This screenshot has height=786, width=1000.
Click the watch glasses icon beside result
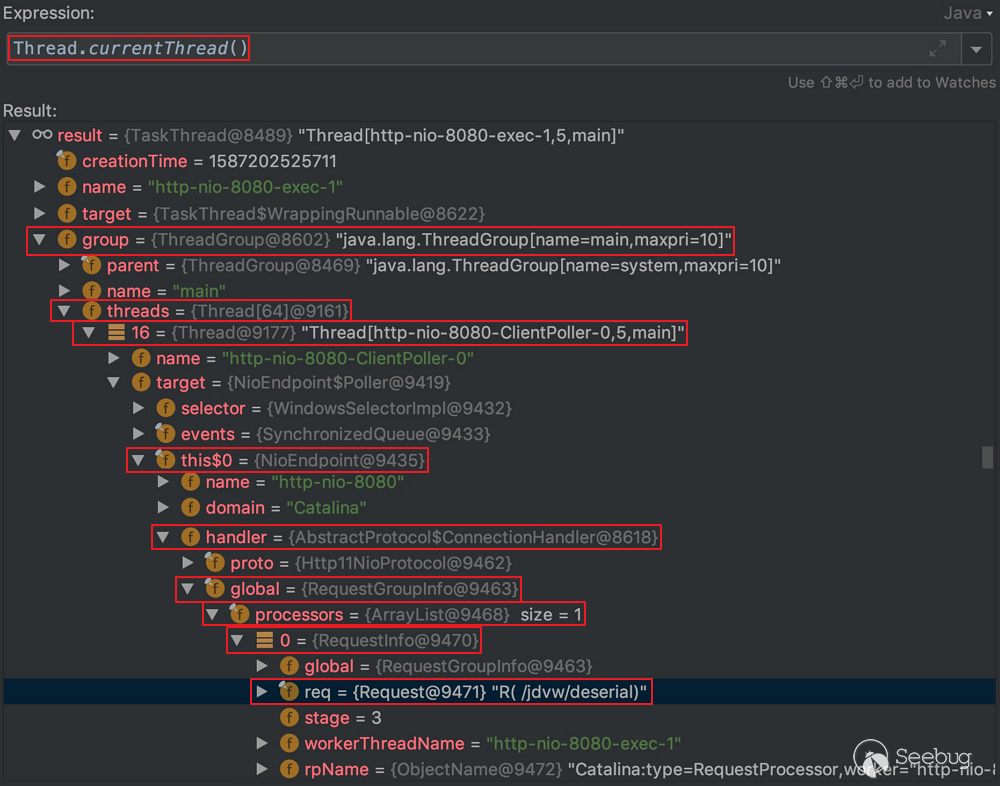coord(42,135)
